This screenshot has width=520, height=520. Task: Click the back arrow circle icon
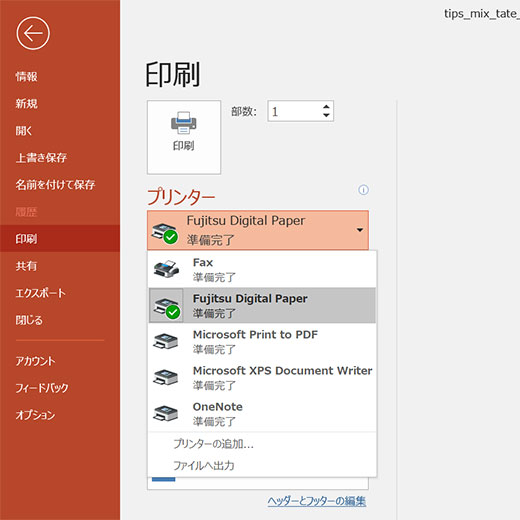point(33,33)
